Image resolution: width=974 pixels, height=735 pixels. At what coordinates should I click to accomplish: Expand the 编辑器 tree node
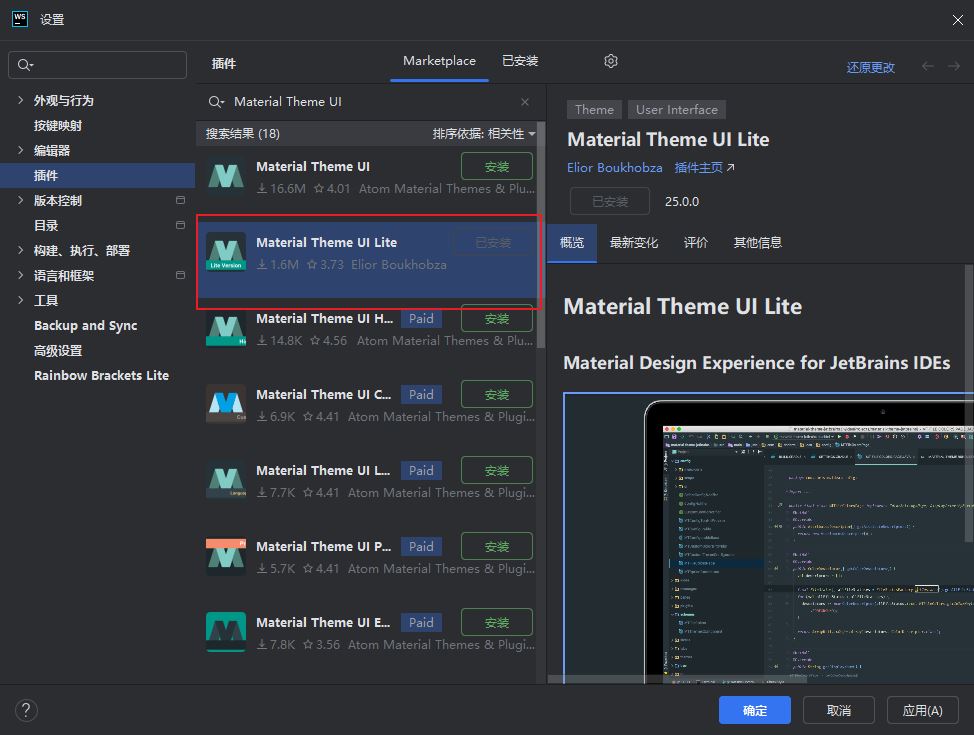point(20,150)
